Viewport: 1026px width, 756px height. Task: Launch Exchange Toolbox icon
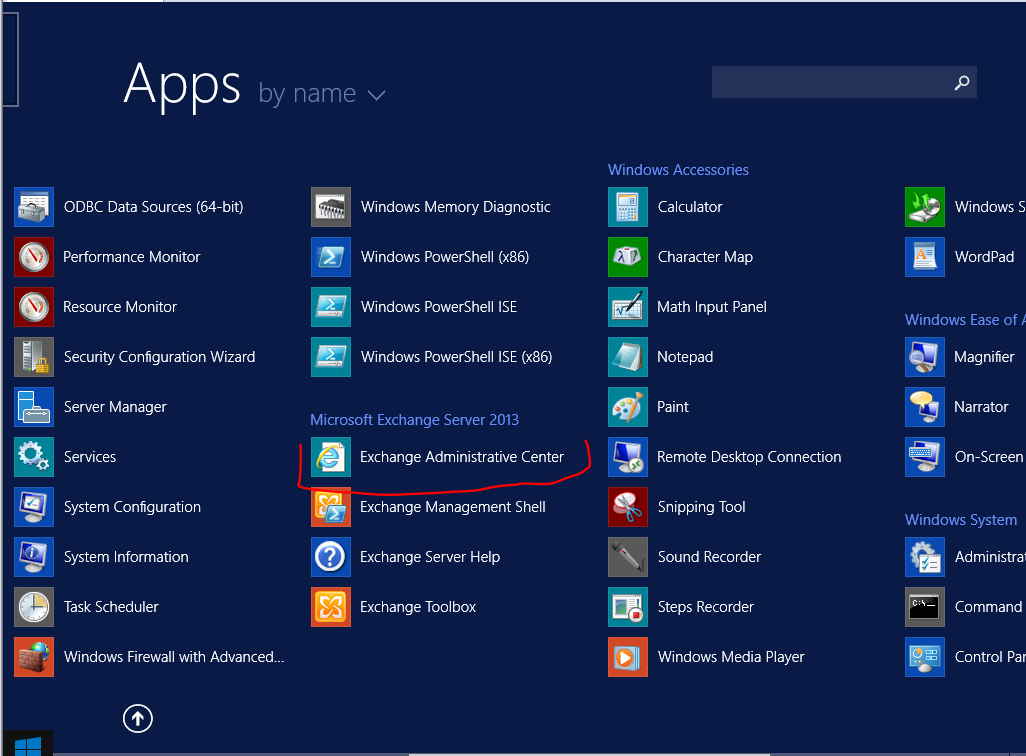click(x=331, y=607)
